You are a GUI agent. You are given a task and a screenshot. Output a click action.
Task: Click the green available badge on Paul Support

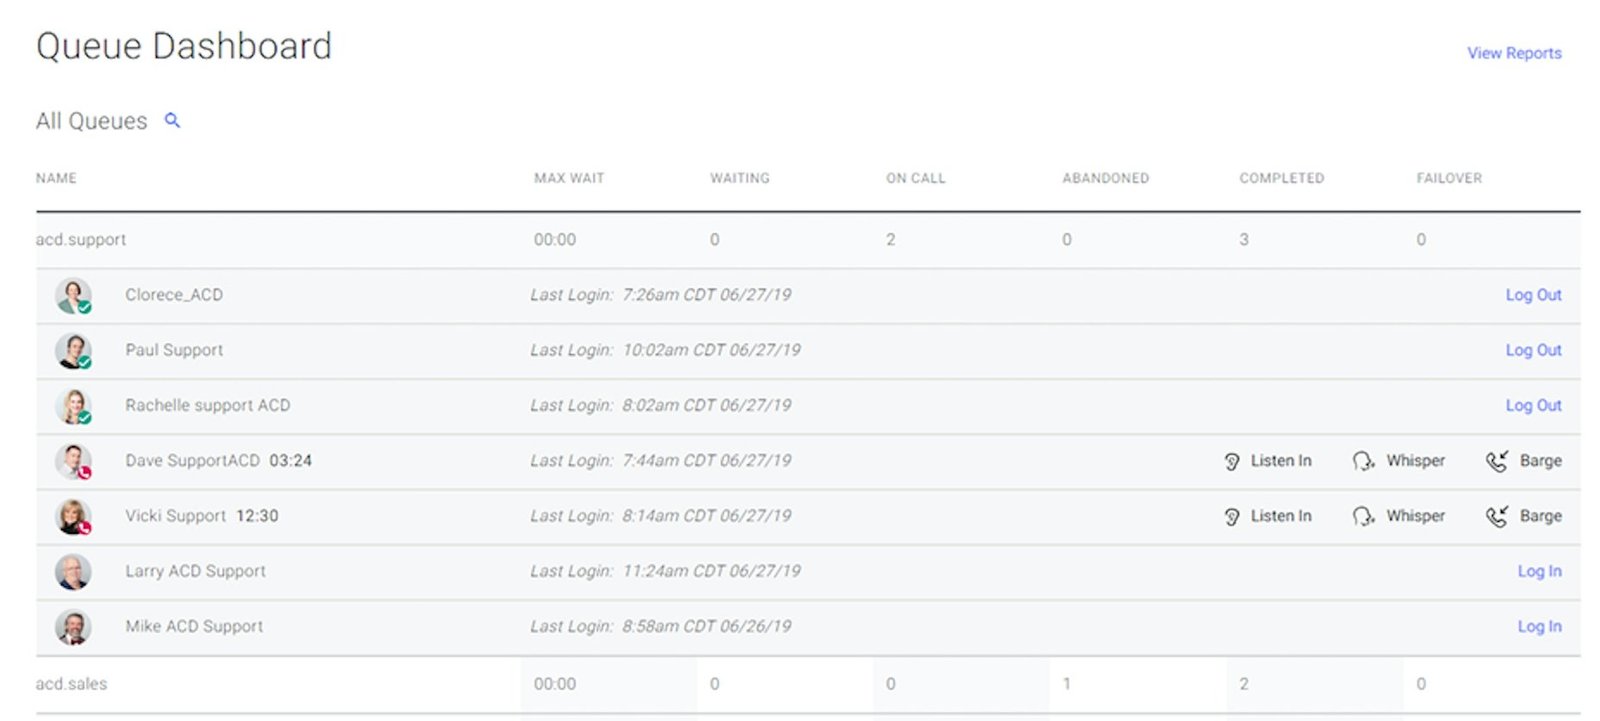coord(86,363)
